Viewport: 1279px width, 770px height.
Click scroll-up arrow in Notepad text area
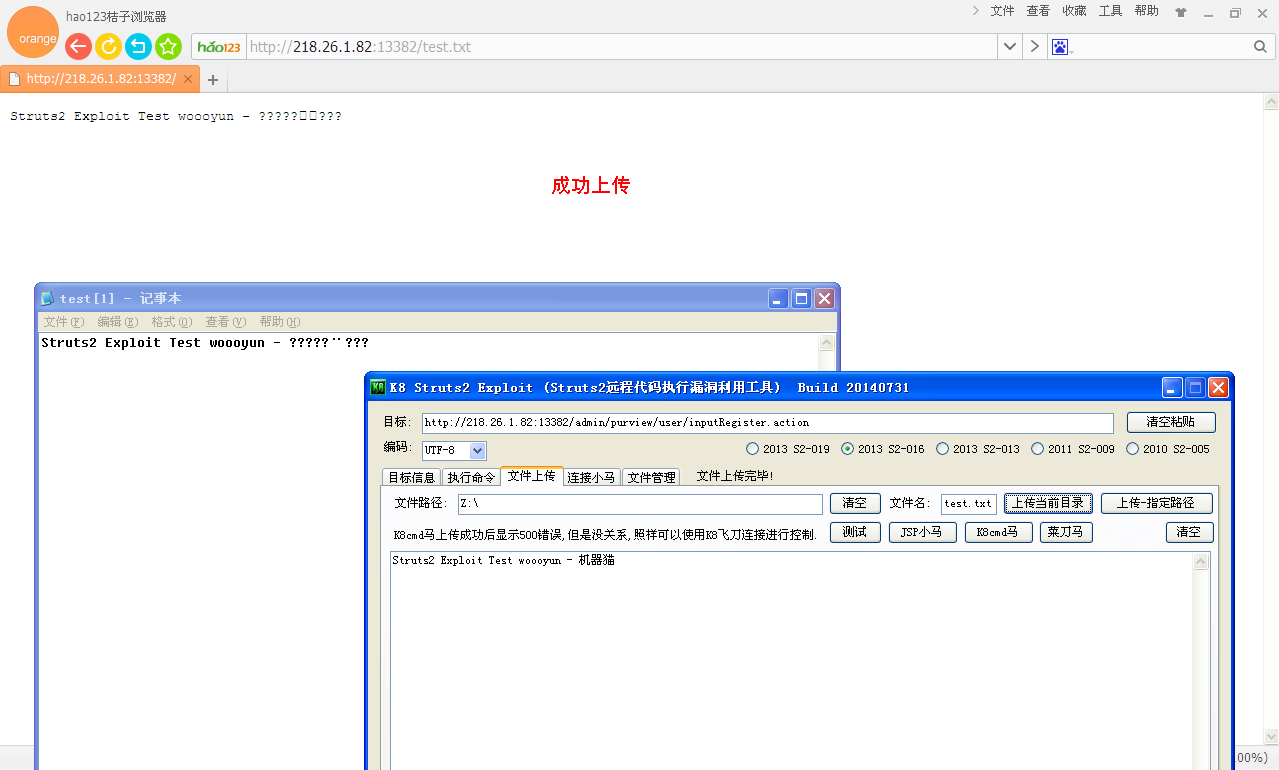(827, 342)
